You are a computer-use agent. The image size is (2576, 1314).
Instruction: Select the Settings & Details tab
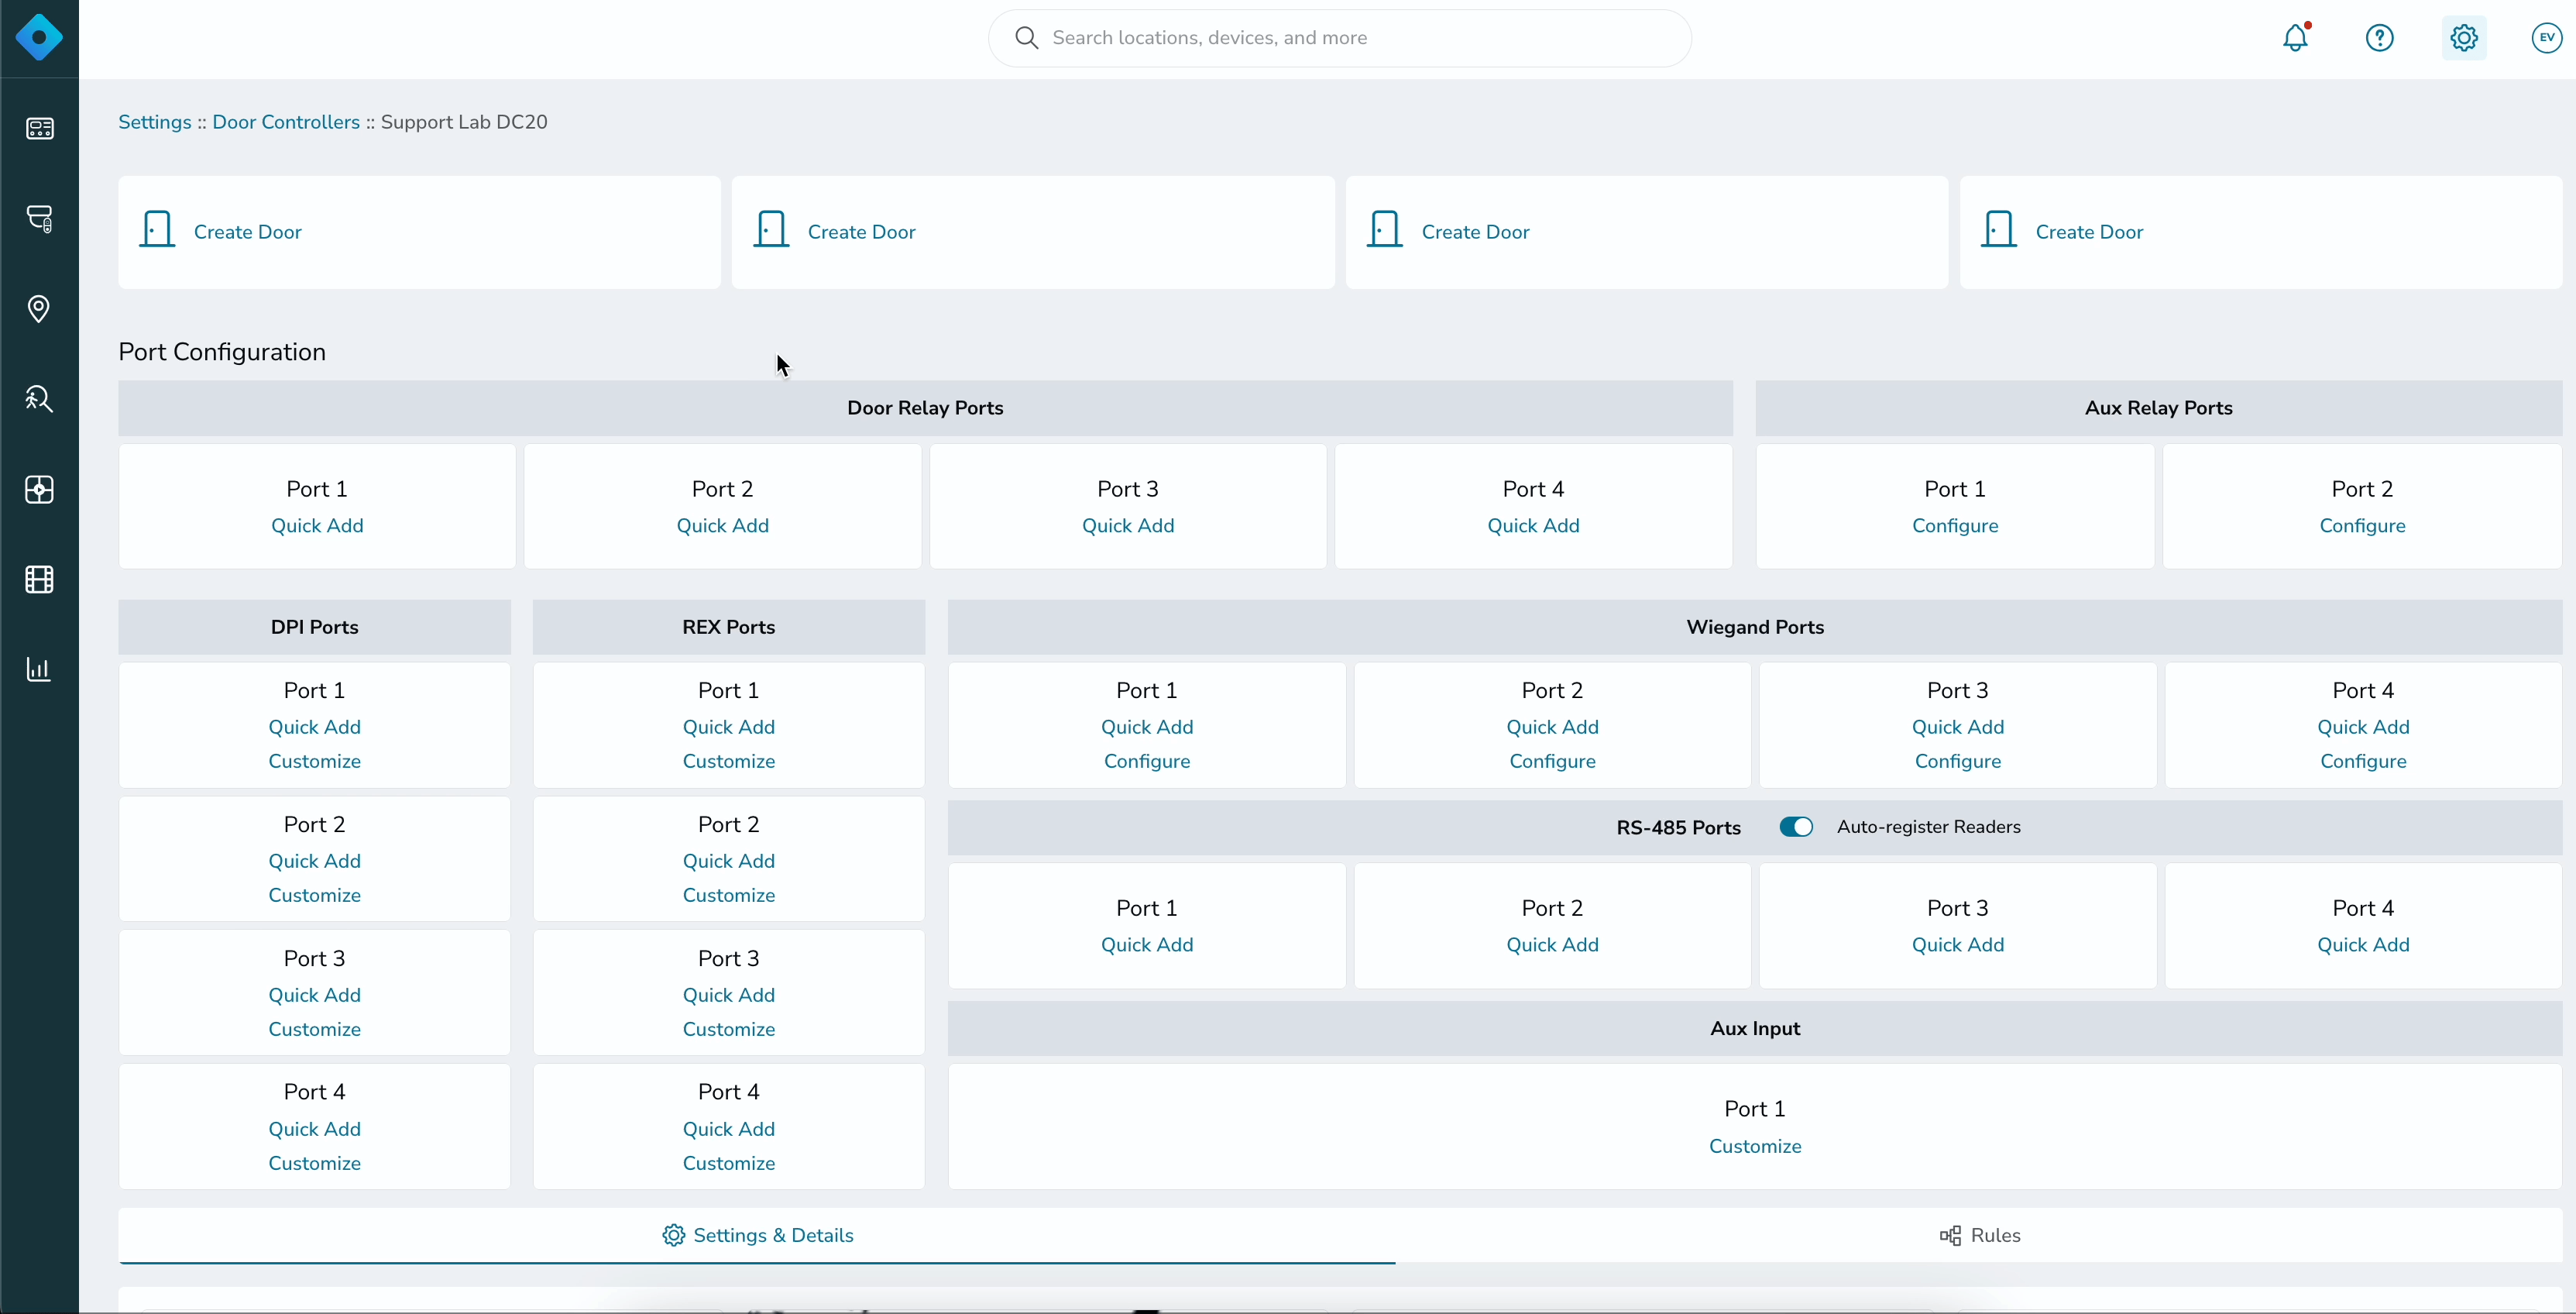757,1235
